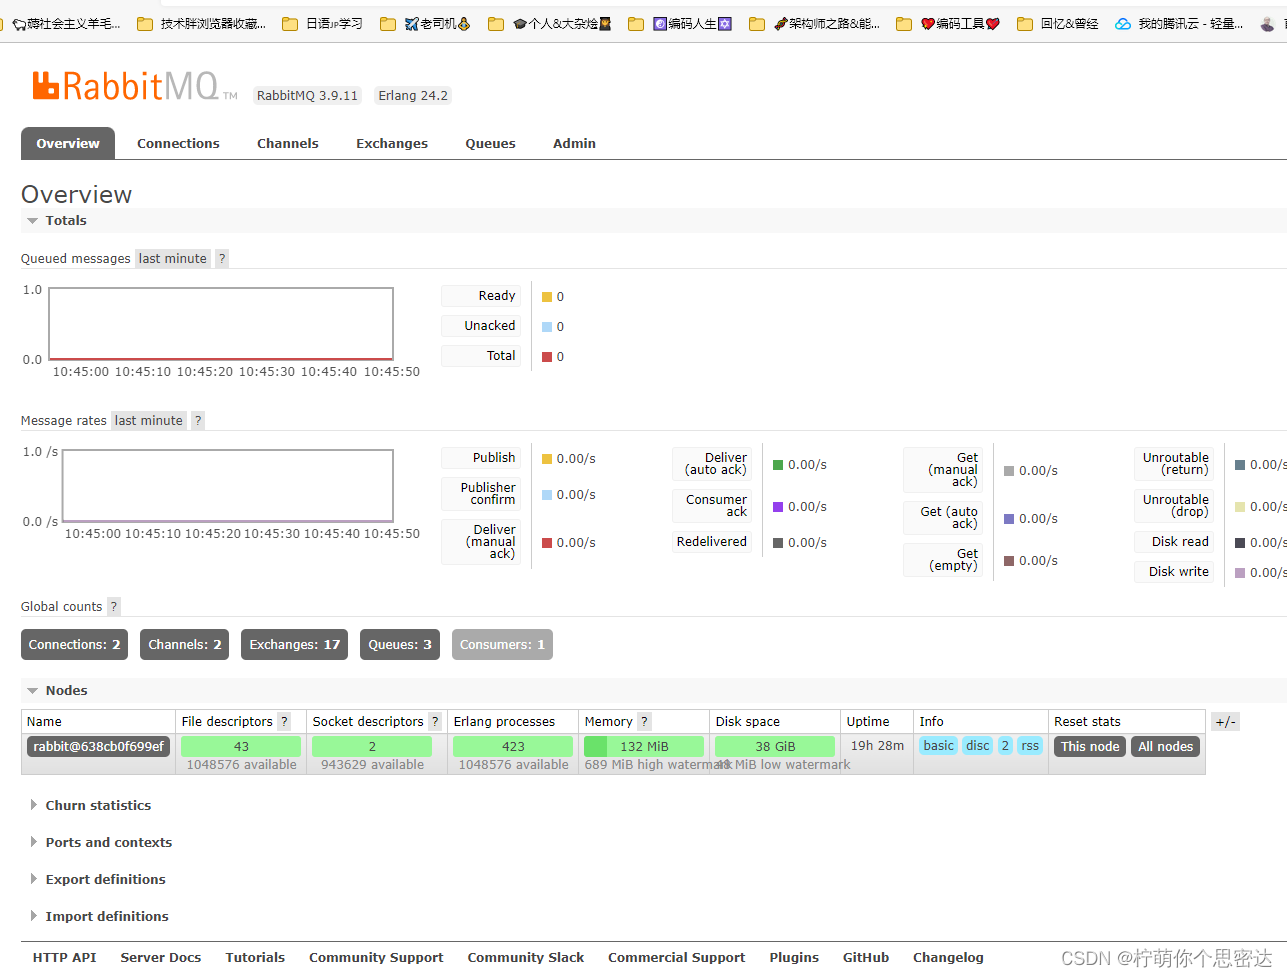Image resolution: width=1287 pixels, height=977 pixels.
Task: Switch to the Channels tab
Action: [x=288, y=143]
